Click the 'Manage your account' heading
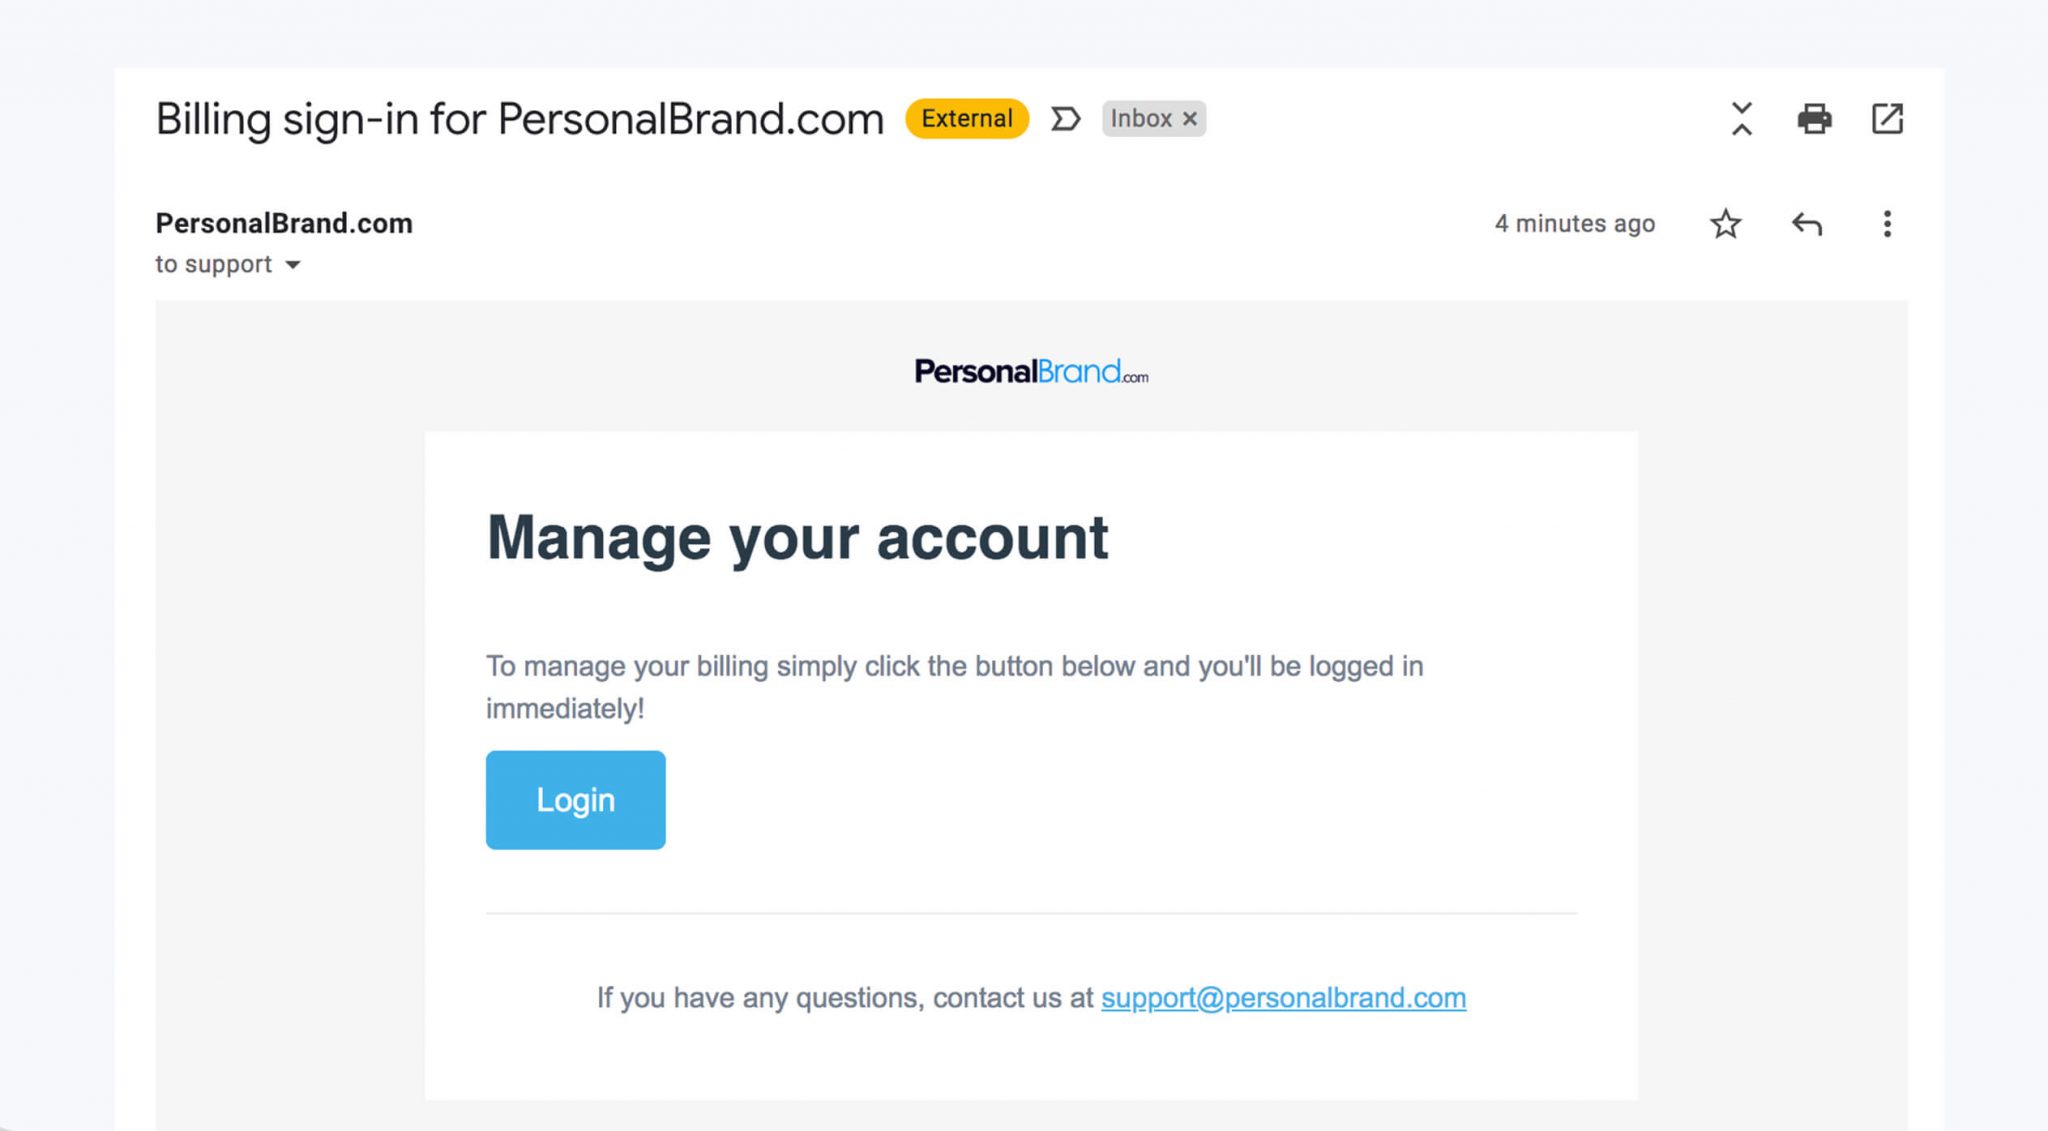Image resolution: width=2048 pixels, height=1131 pixels. [x=797, y=538]
